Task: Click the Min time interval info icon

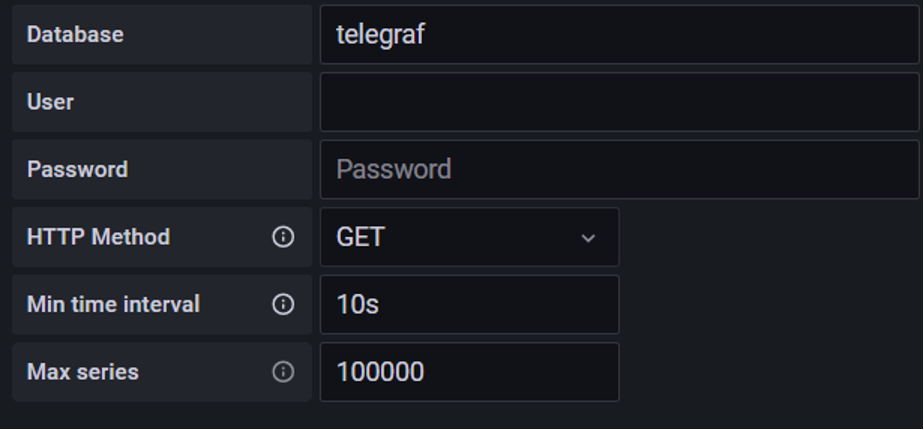Action: point(283,304)
